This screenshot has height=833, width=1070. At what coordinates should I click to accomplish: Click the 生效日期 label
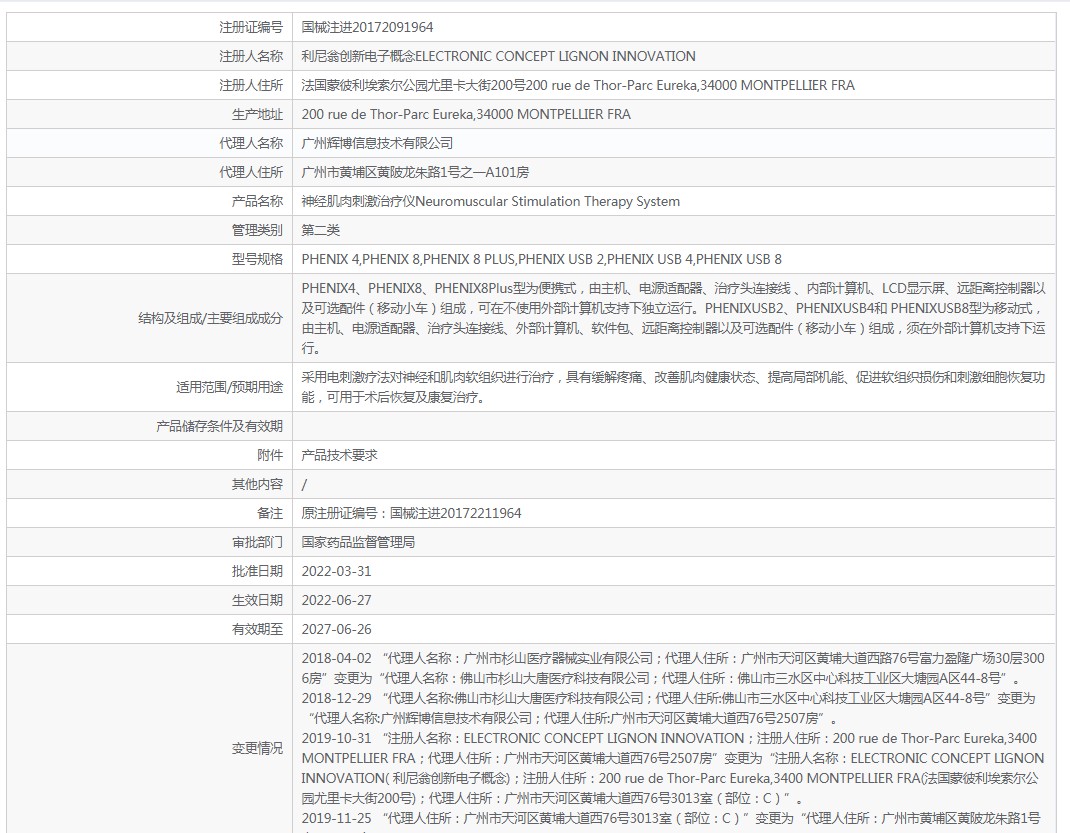257,600
